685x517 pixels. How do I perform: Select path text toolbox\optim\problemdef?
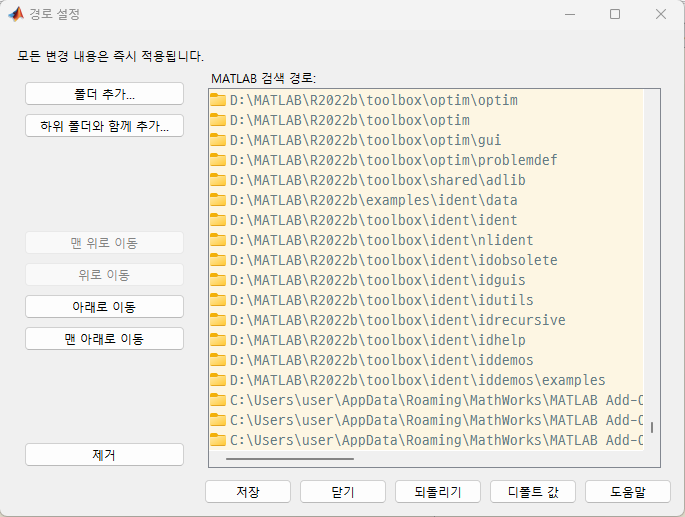click(x=394, y=160)
